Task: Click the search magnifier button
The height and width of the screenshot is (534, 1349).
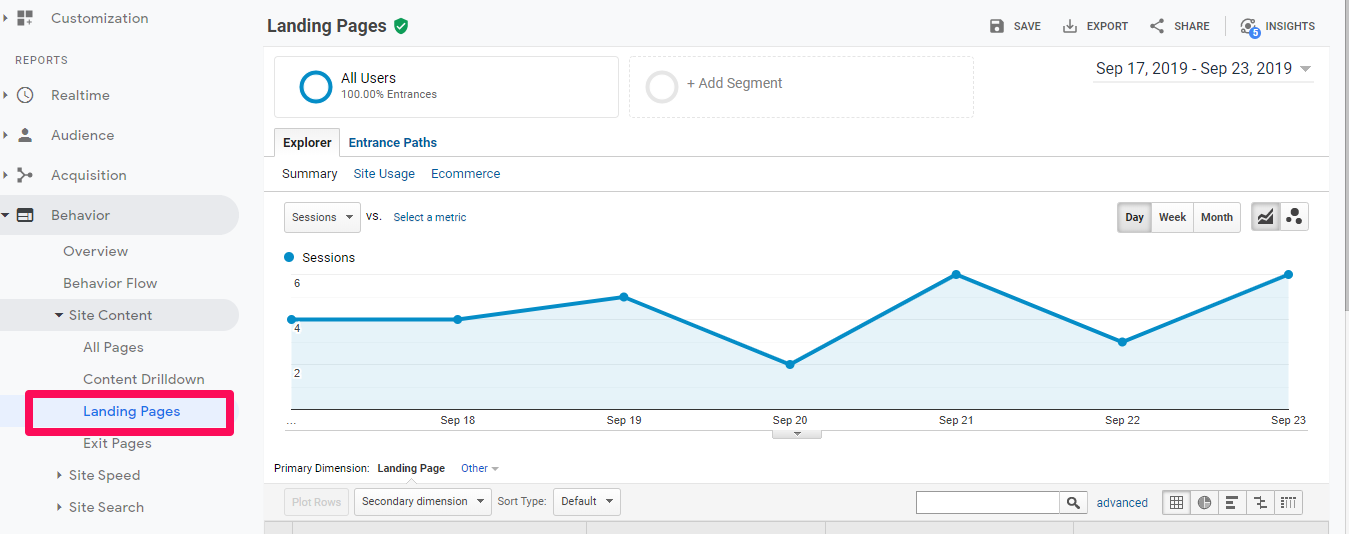Action: (x=1073, y=502)
